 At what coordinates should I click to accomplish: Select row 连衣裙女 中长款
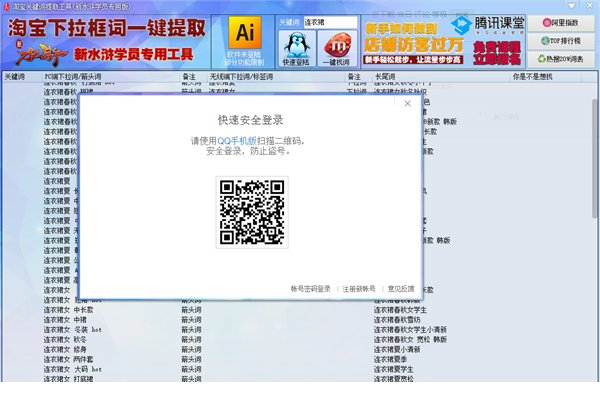pos(68,310)
